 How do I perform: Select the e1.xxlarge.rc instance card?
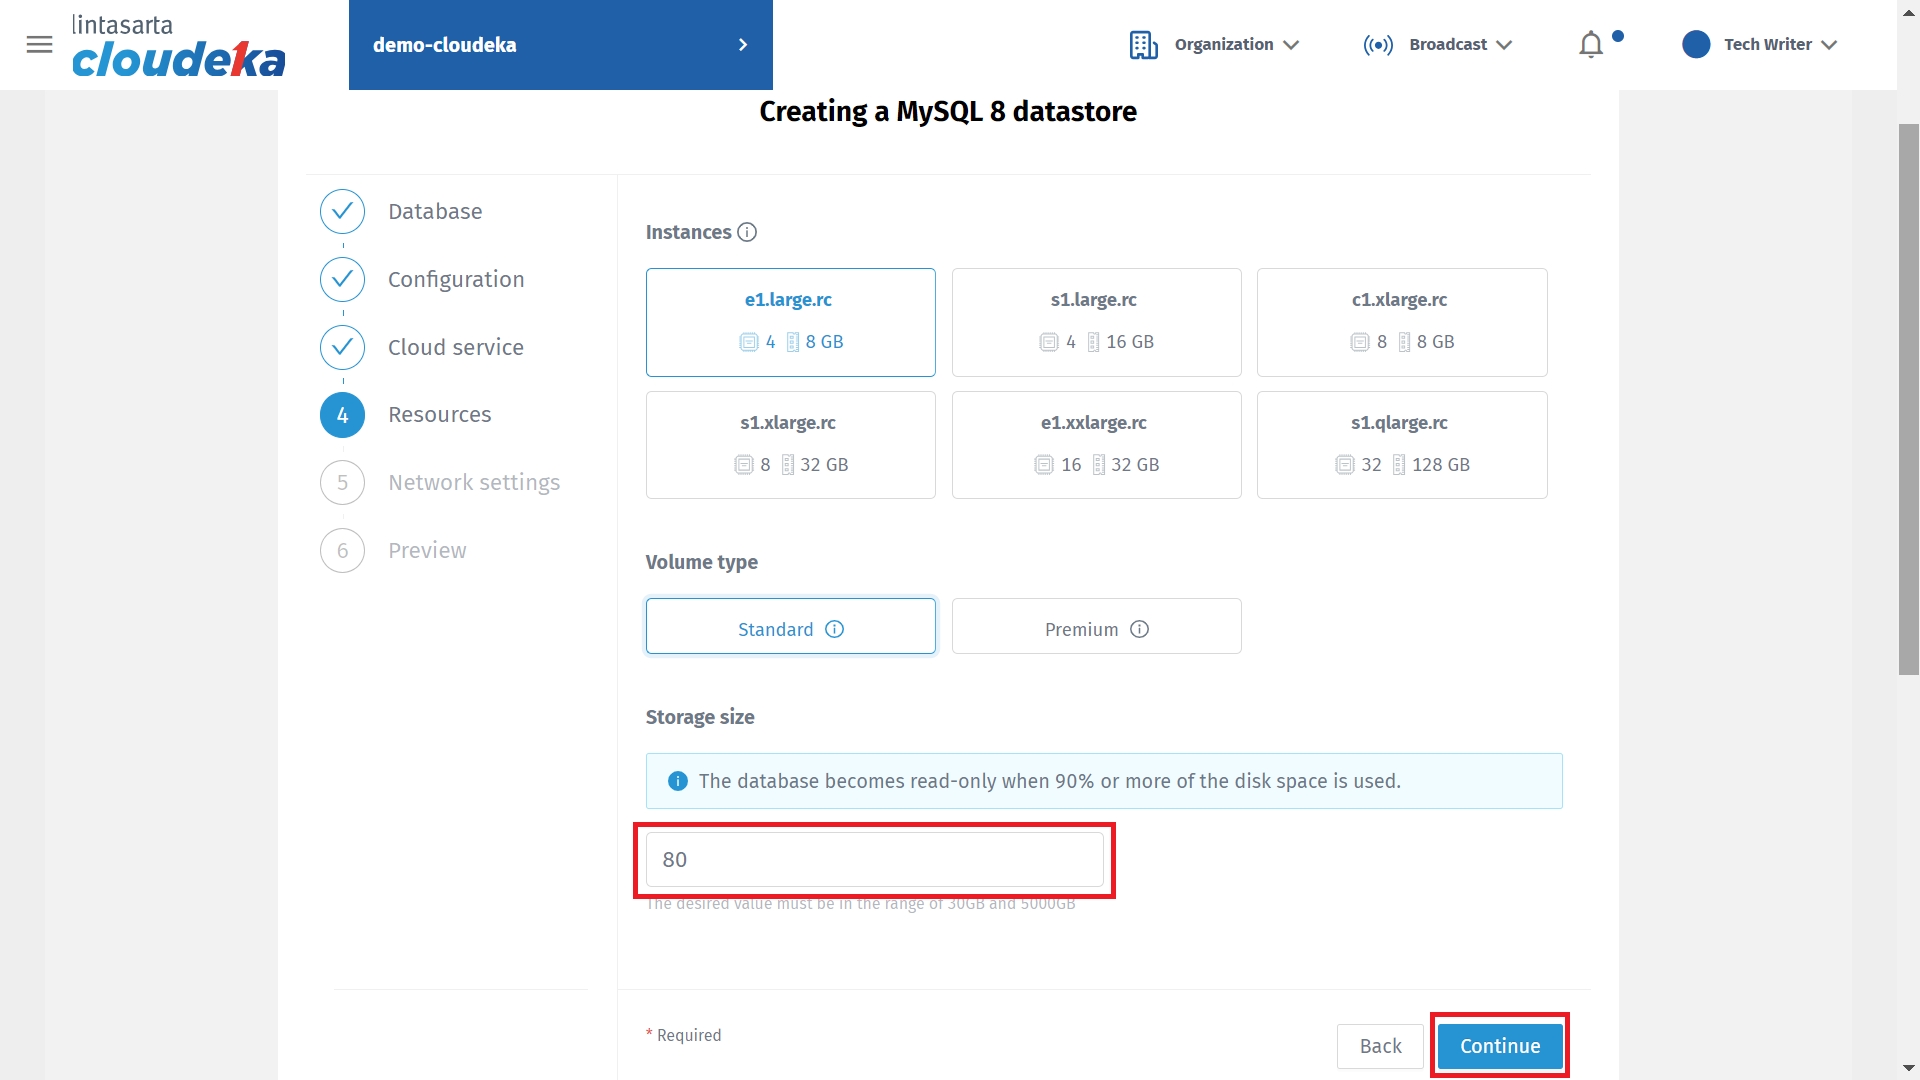[x=1096, y=445]
